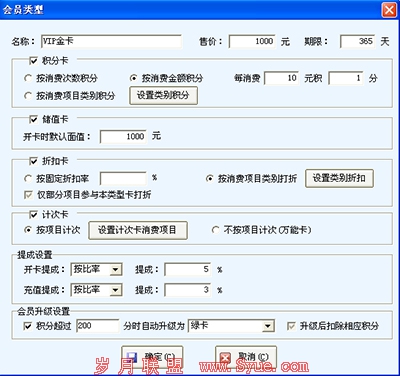Toggle the 储值卡 checkbox
Viewport: 400px width, 376px height.
click(x=33, y=119)
